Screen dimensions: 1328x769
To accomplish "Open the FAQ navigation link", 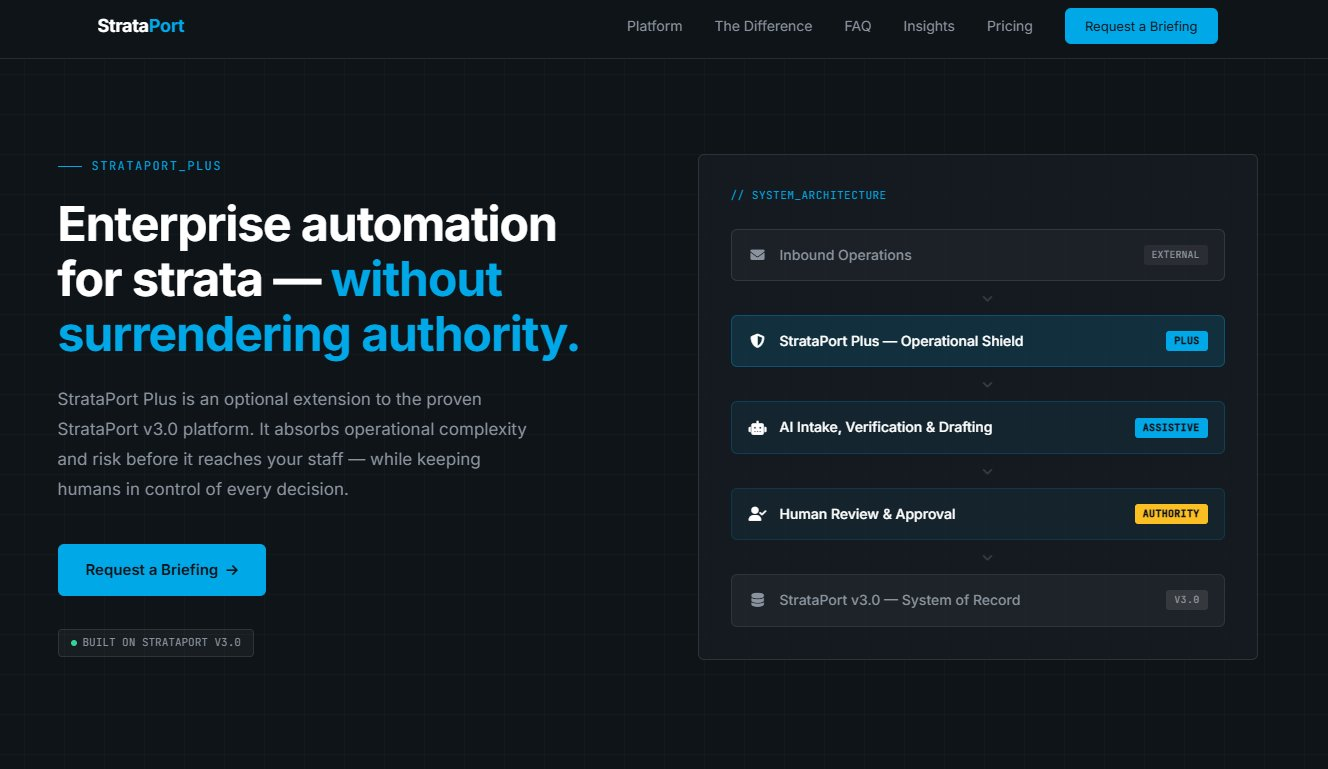I will [x=857, y=26].
